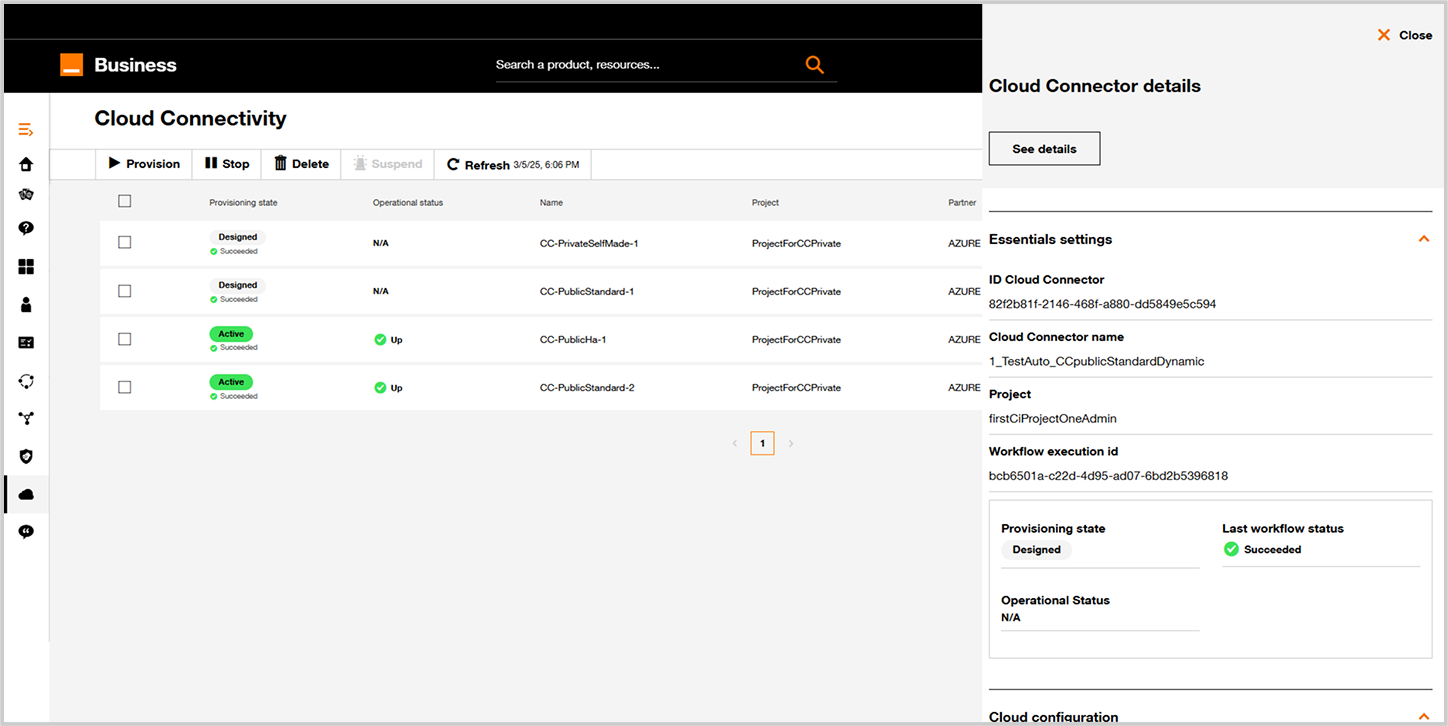Click the workflow id bcb6501a-c22d-4d95-ad07-6bd2b5396818
This screenshot has width=1448, height=726.
[x=1108, y=476]
